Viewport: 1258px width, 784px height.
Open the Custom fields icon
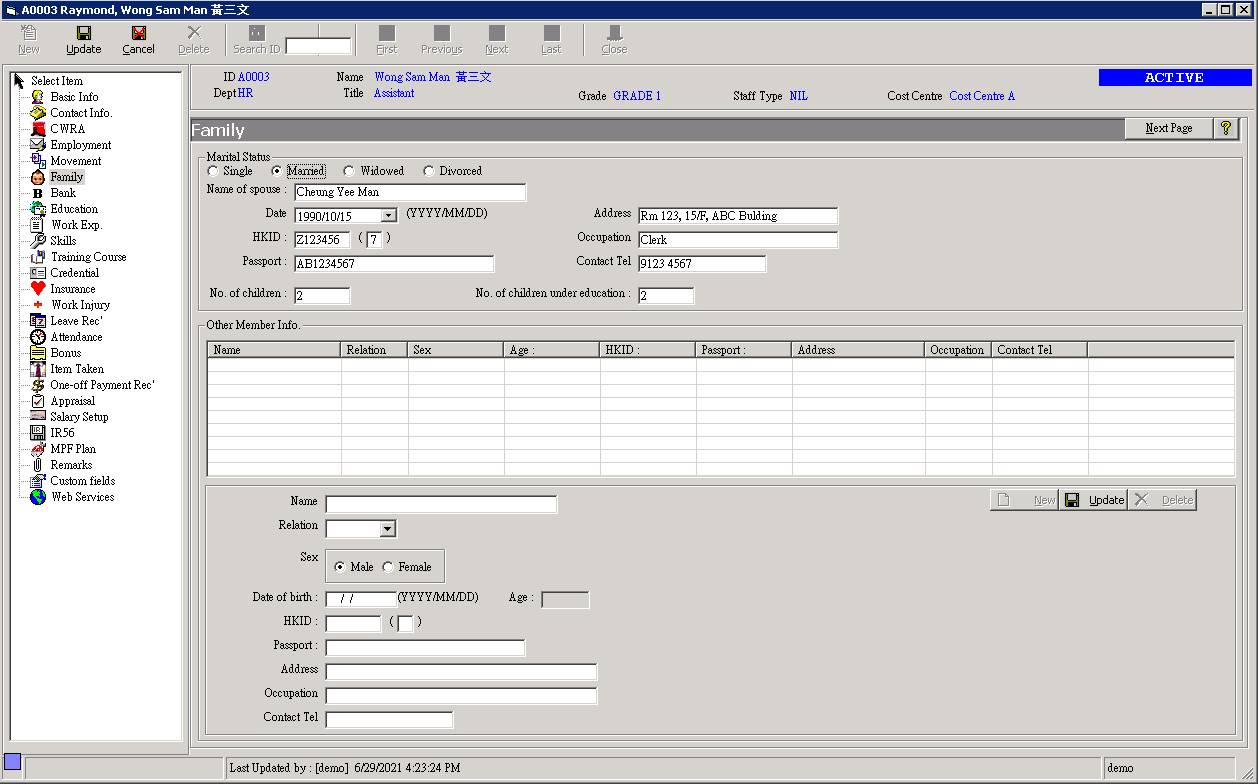(x=38, y=481)
